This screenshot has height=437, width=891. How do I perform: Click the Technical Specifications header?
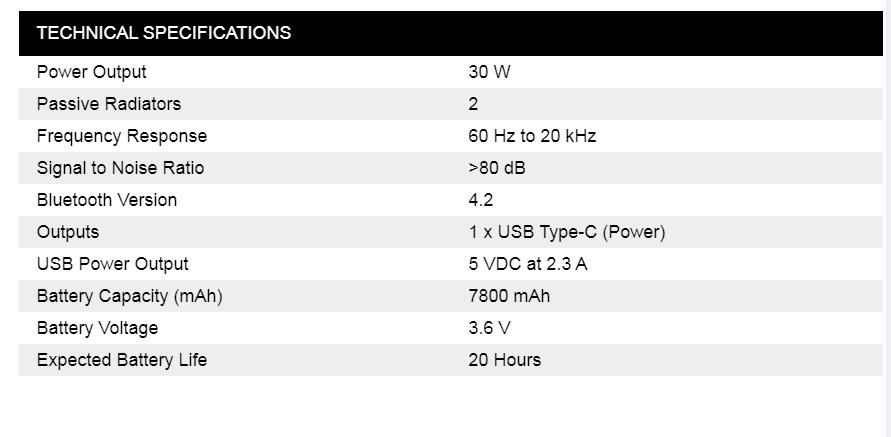[x=164, y=33]
